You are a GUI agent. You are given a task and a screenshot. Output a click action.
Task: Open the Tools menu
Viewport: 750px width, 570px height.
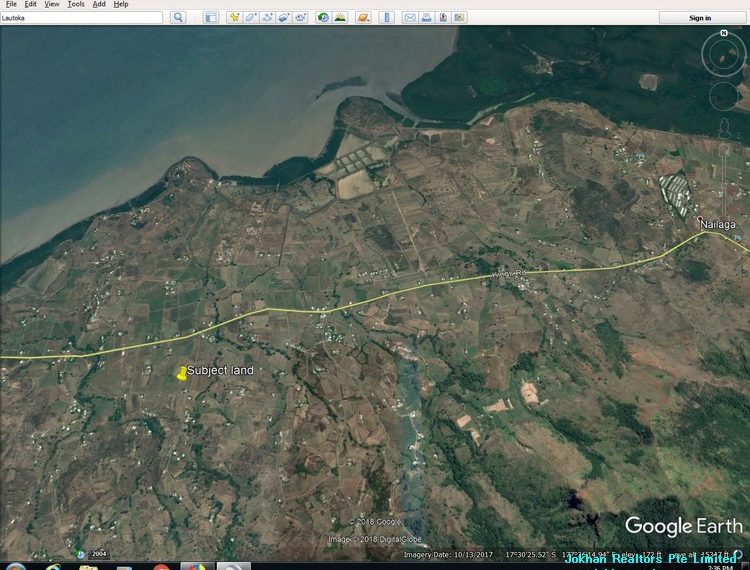[76, 4]
